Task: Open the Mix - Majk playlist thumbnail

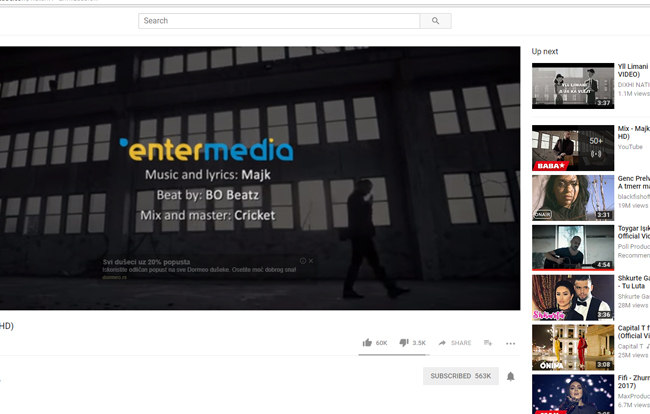Action: click(x=573, y=148)
